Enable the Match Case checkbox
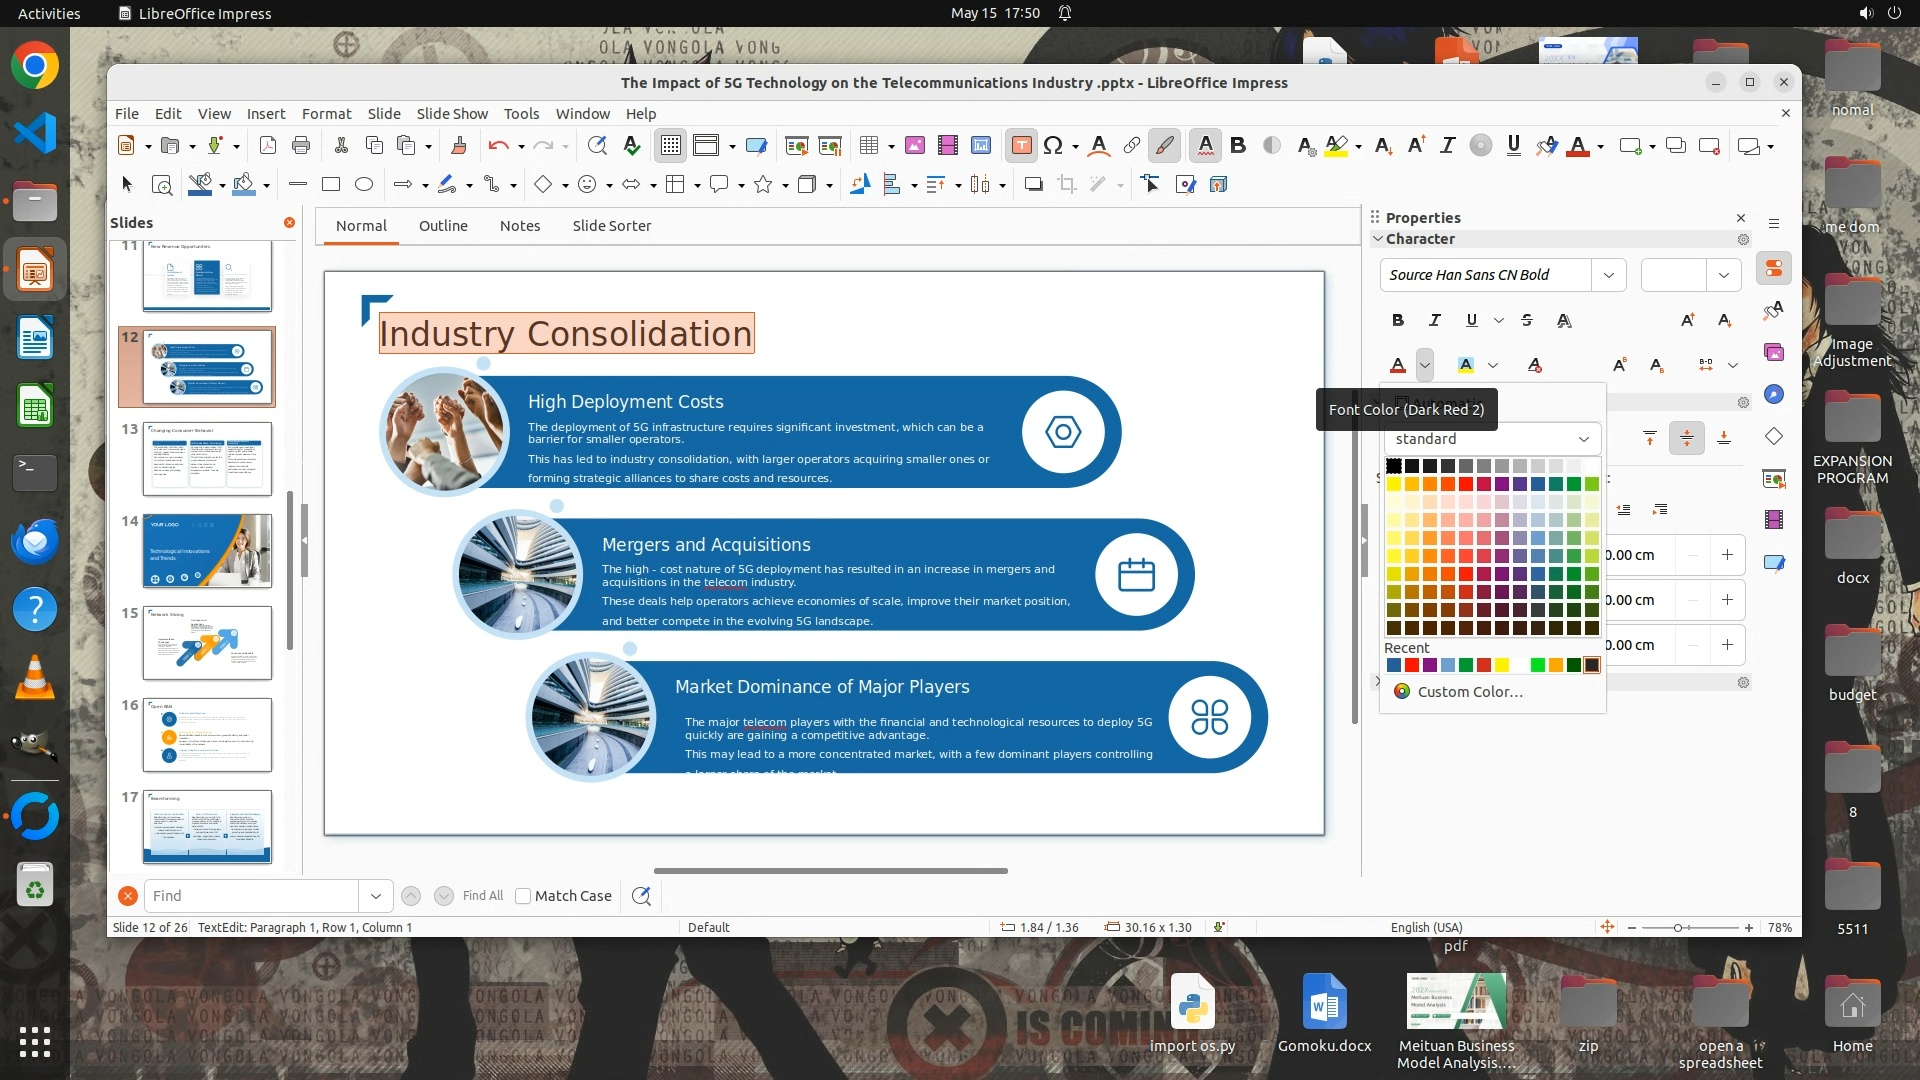The image size is (1920, 1080). [x=523, y=896]
